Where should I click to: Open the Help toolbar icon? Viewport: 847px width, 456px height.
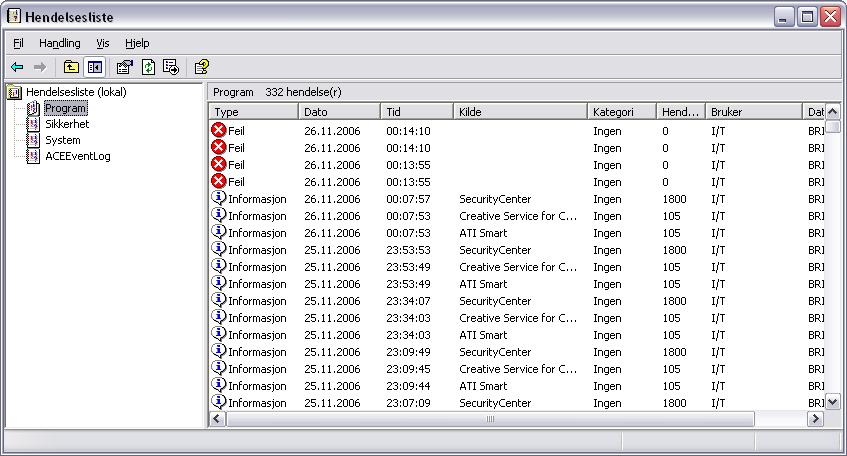(x=201, y=67)
